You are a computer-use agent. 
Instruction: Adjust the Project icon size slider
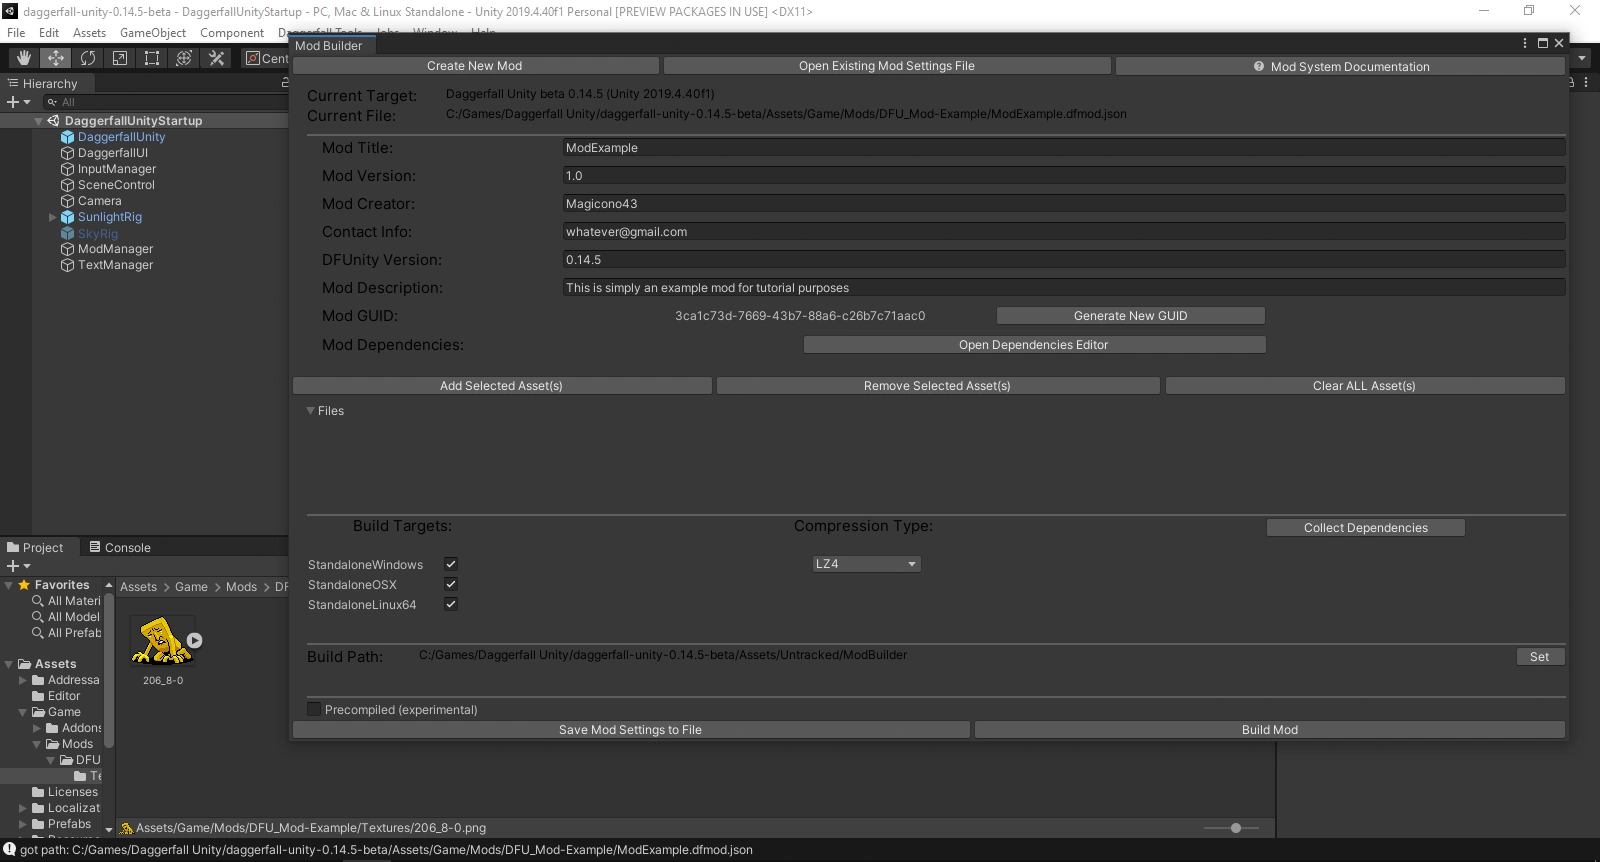point(1236,828)
